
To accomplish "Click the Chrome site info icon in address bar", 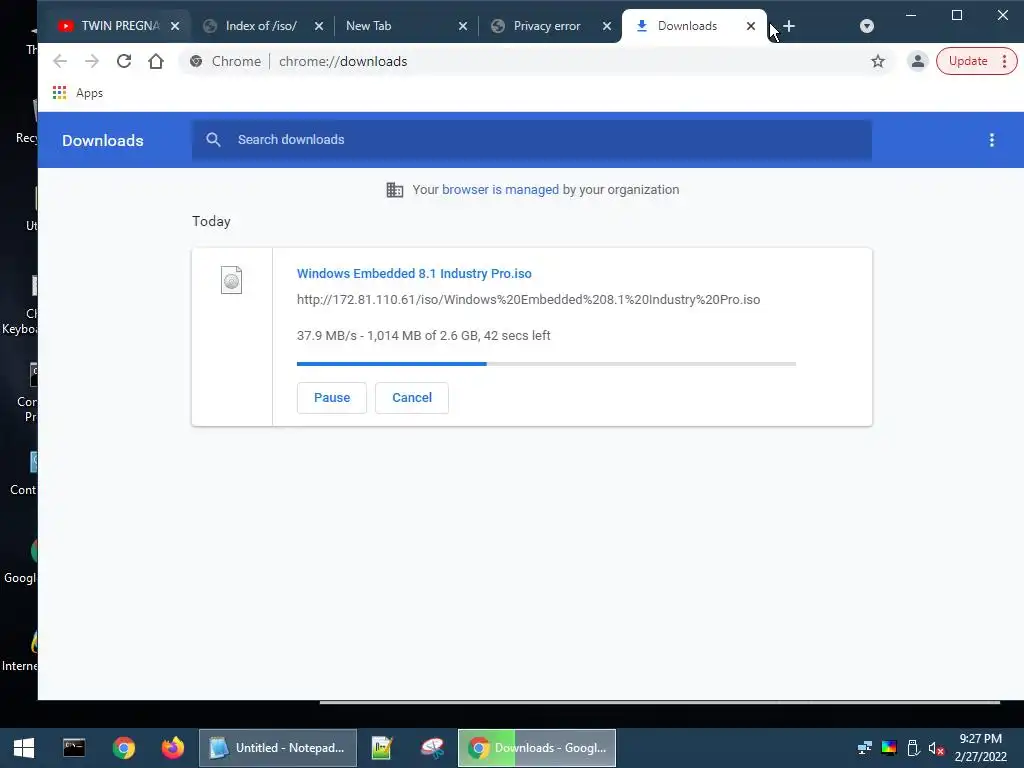I will [x=196, y=61].
